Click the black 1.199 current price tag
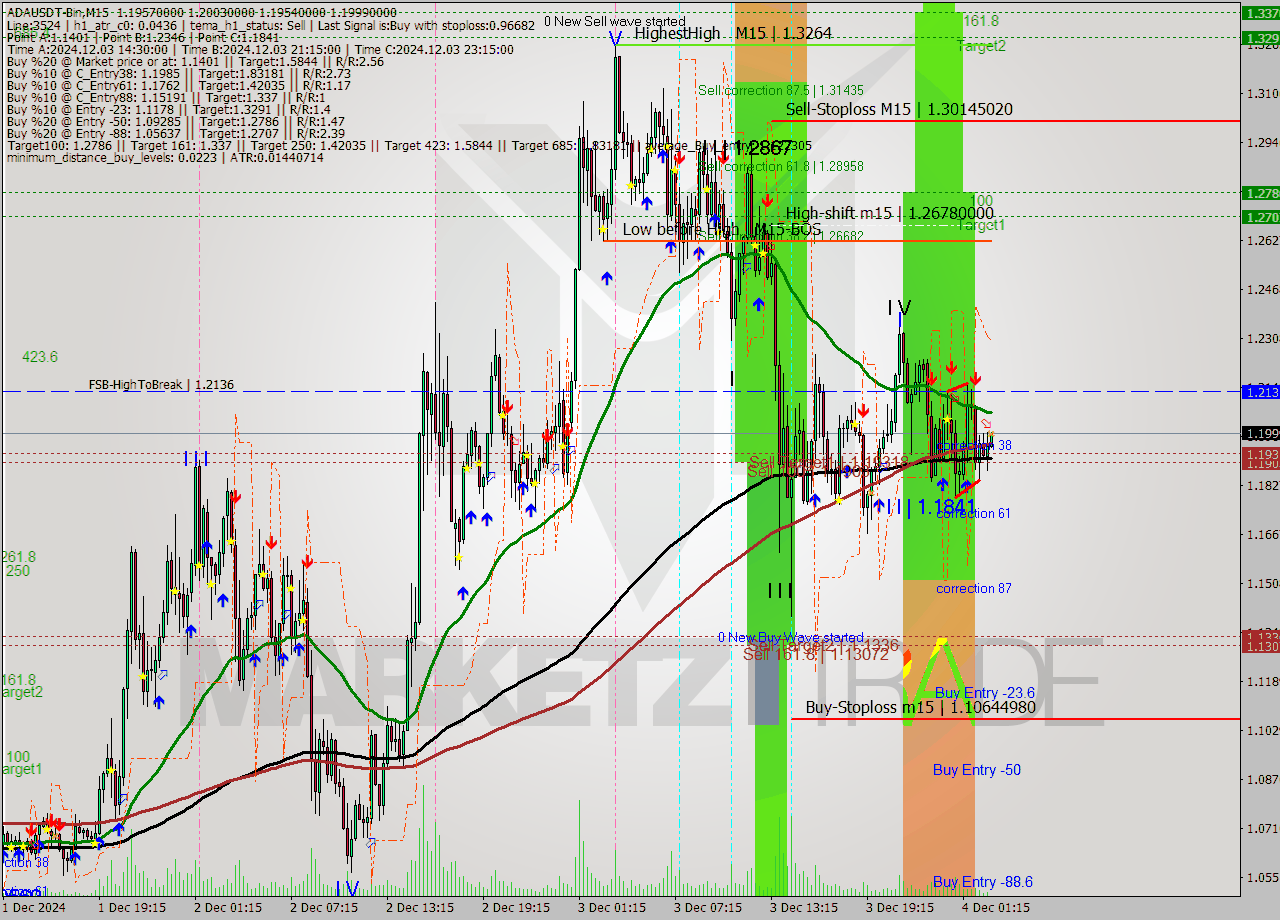This screenshot has height=920, width=1280. [1260, 433]
